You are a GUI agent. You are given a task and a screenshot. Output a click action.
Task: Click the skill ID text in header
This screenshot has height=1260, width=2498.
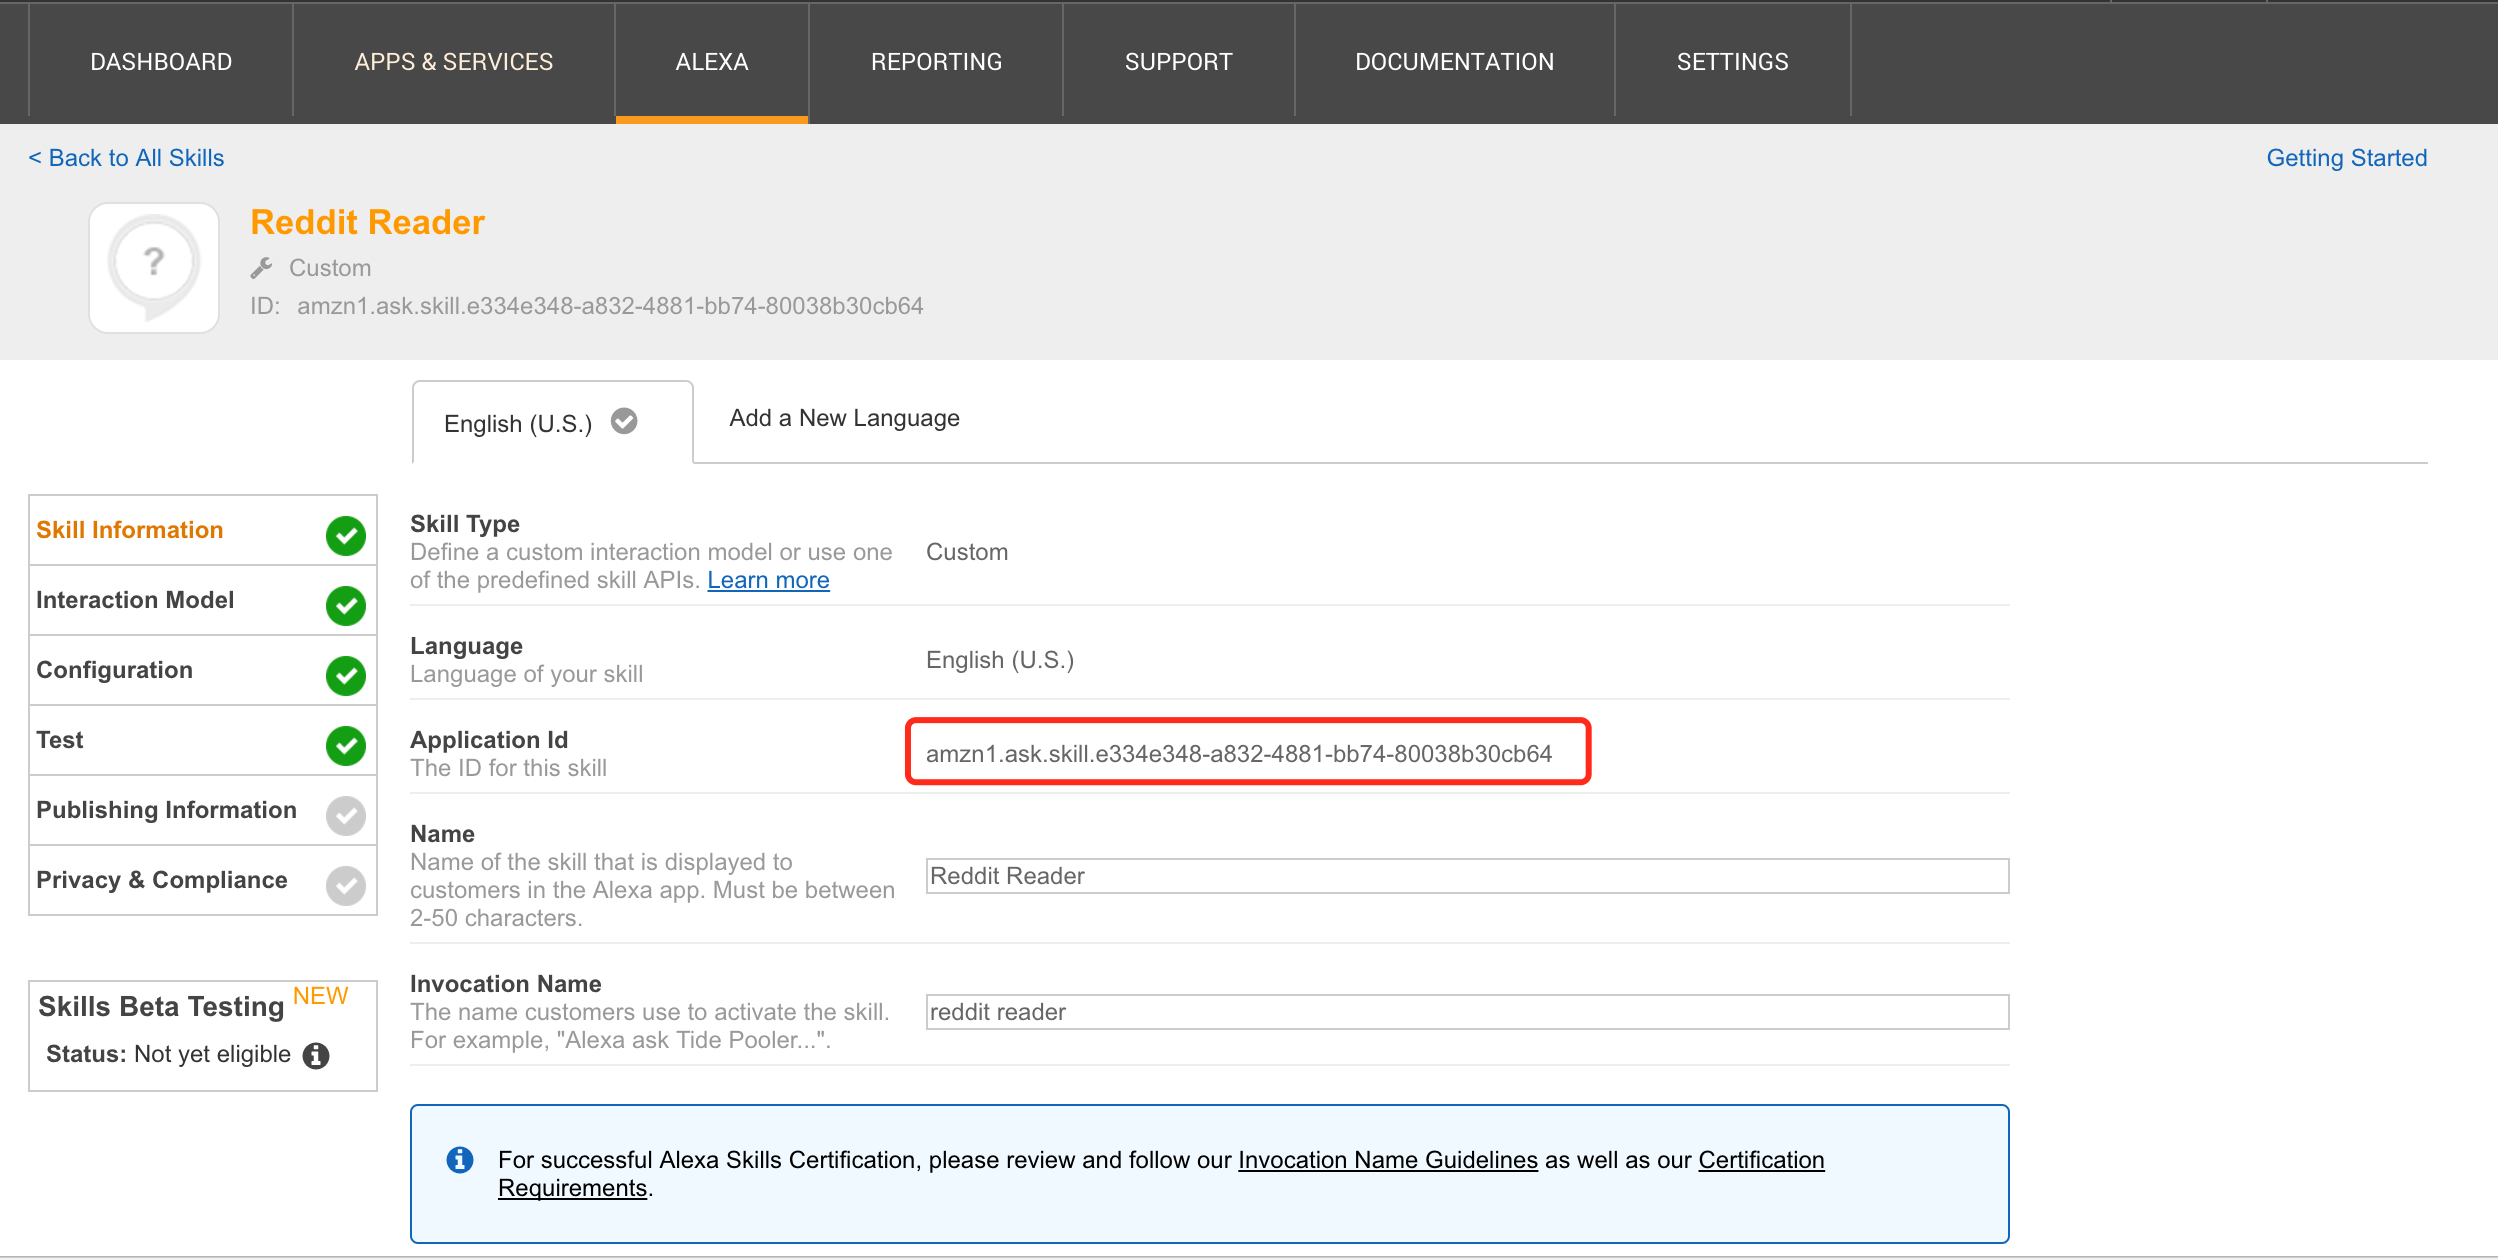(x=610, y=306)
